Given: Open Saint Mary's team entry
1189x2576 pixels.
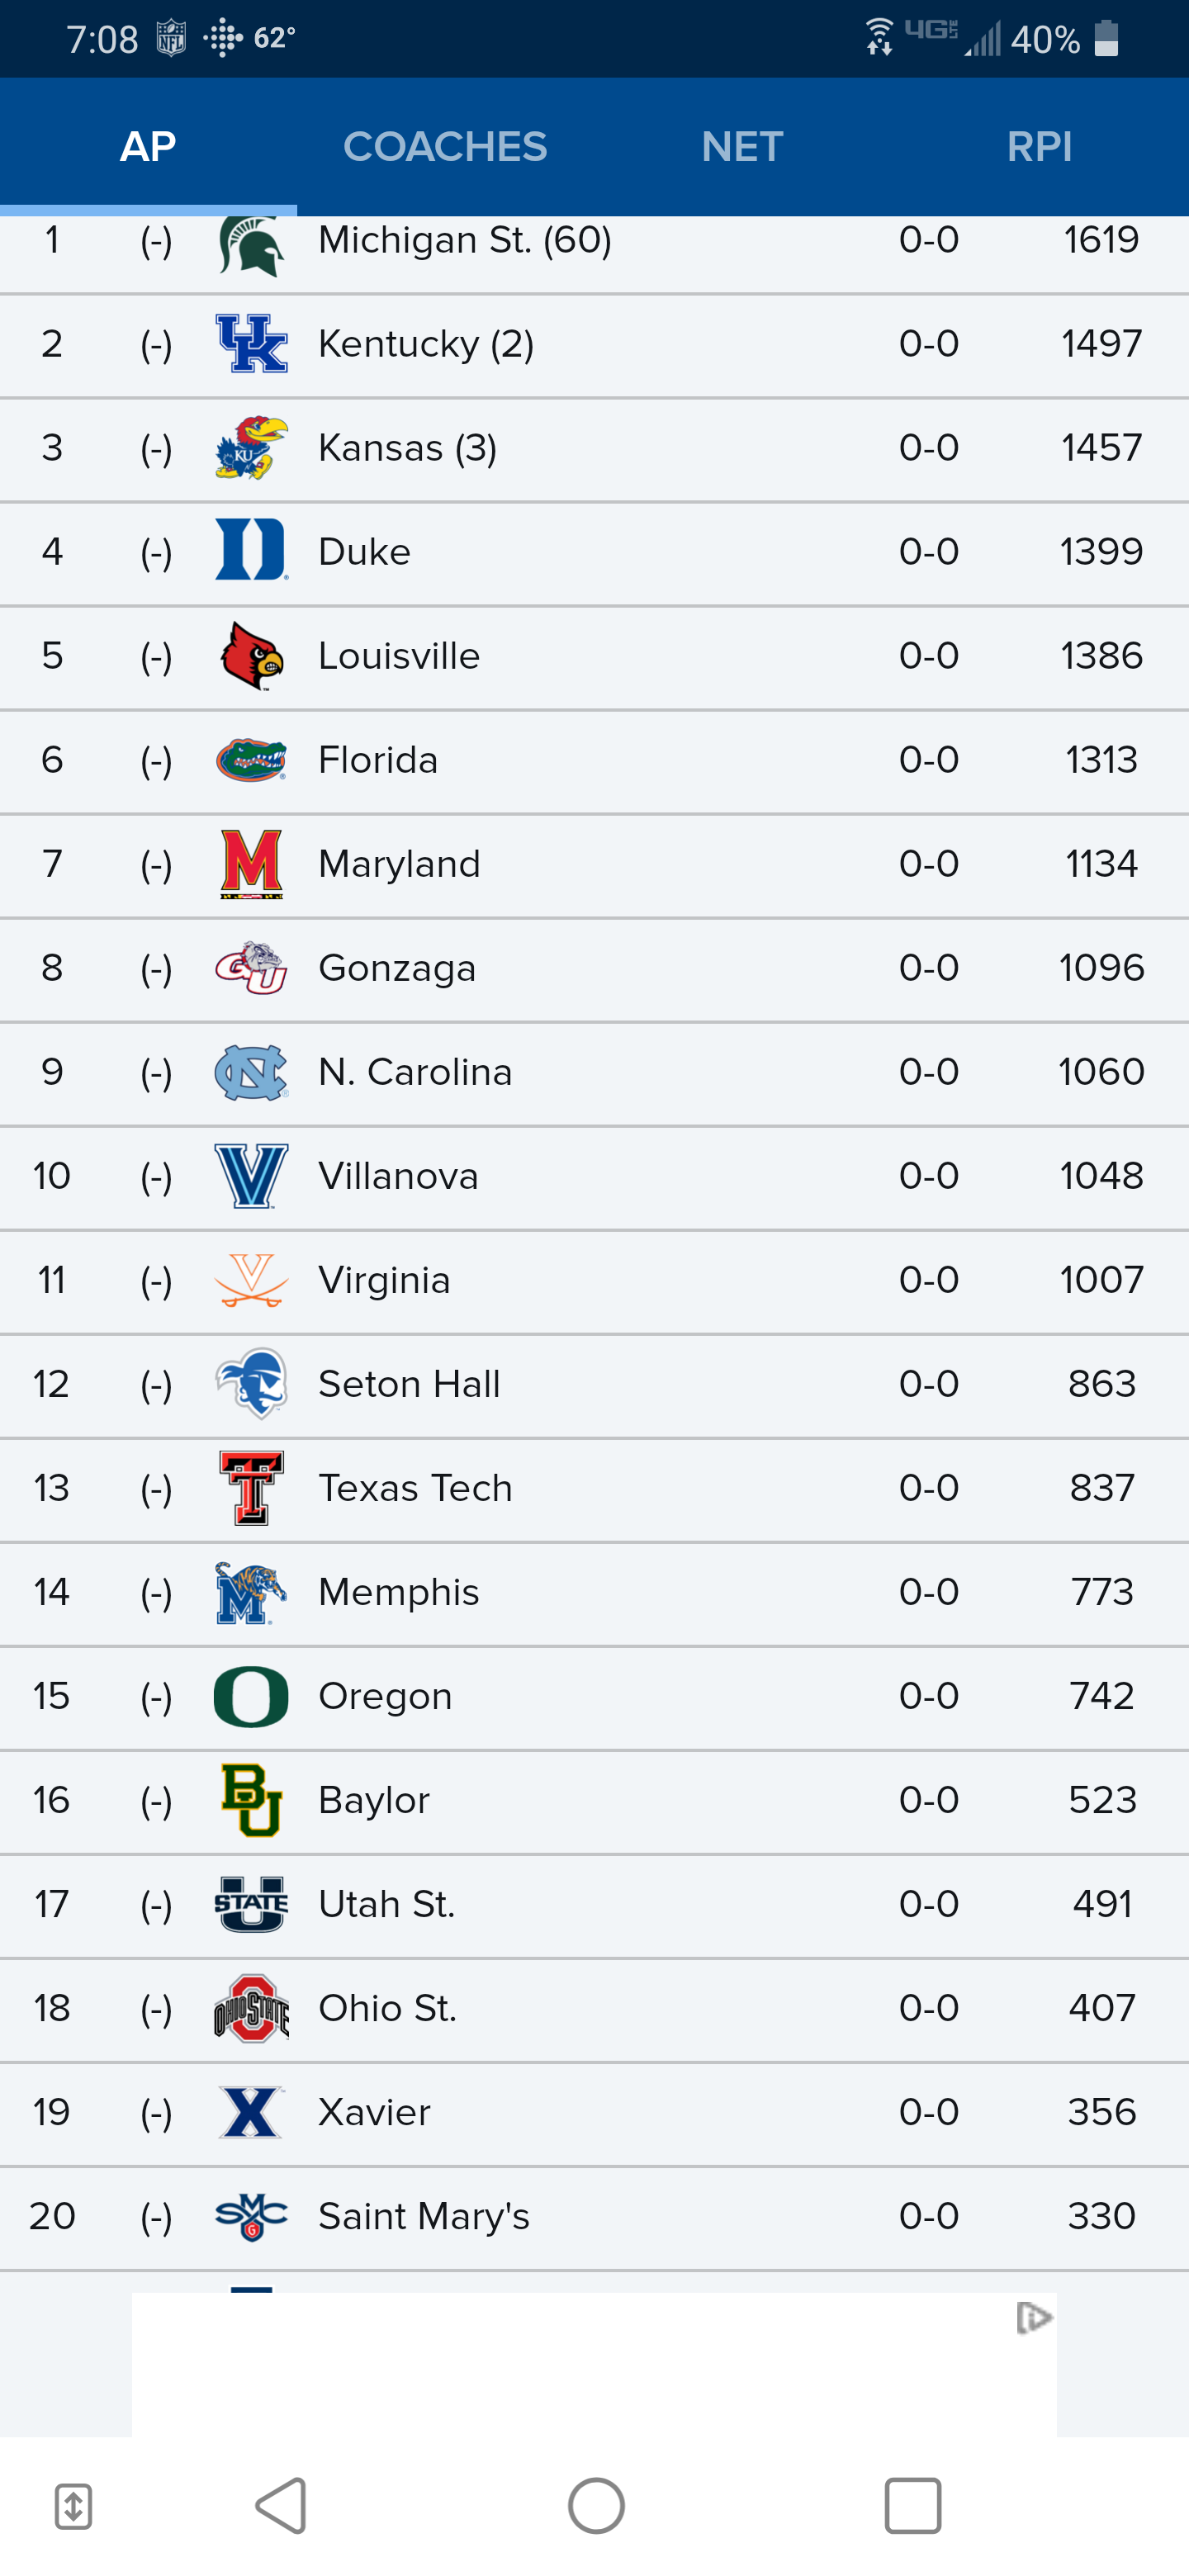Looking at the screenshot, I should click(594, 2217).
